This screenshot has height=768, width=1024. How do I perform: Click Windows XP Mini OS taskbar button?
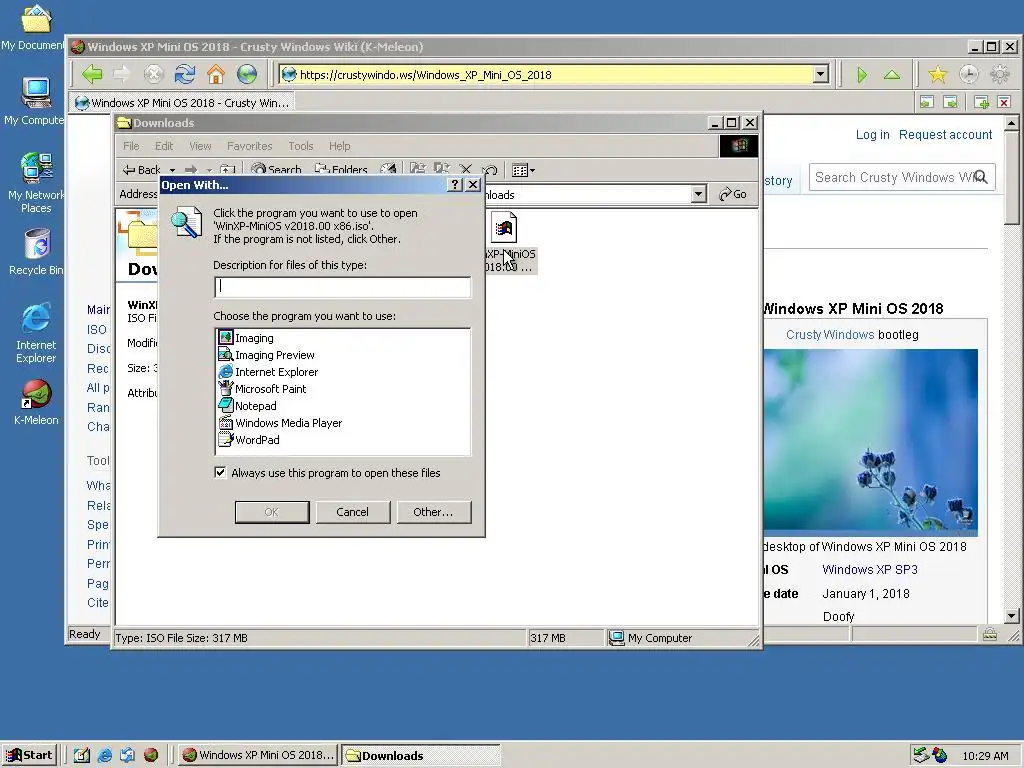click(x=258, y=756)
